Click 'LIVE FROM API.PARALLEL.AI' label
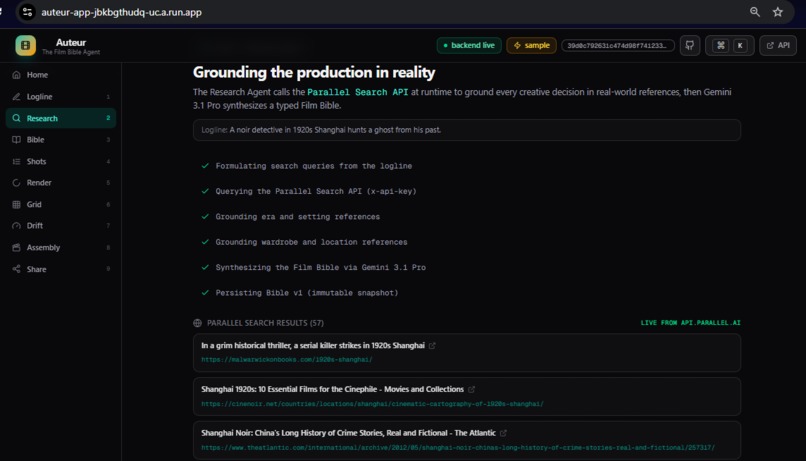Viewport: 806px width, 461px height. click(x=690, y=323)
